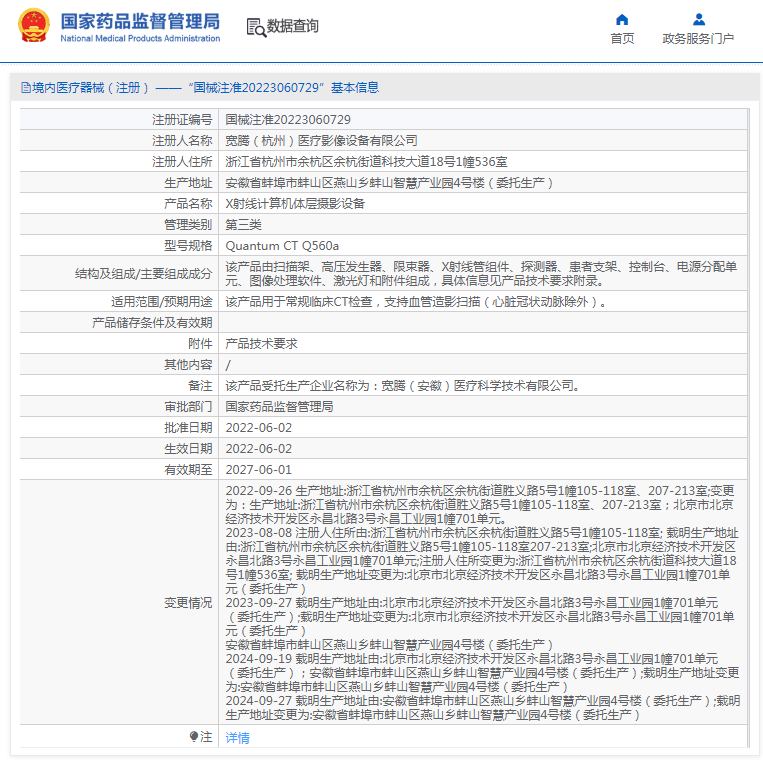Viewport: 763px width, 768px height.
Task: Click the 批准日期 row label
Action: (188, 428)
